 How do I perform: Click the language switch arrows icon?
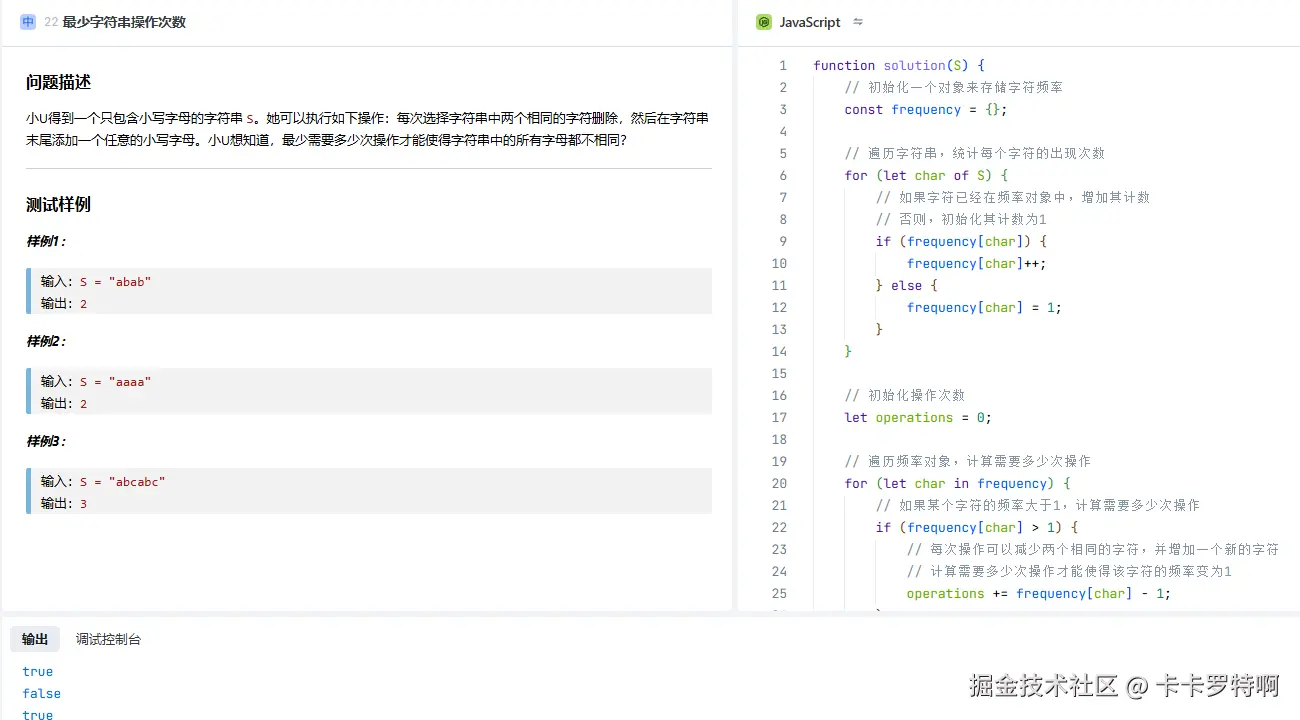(x=858, y=21)
